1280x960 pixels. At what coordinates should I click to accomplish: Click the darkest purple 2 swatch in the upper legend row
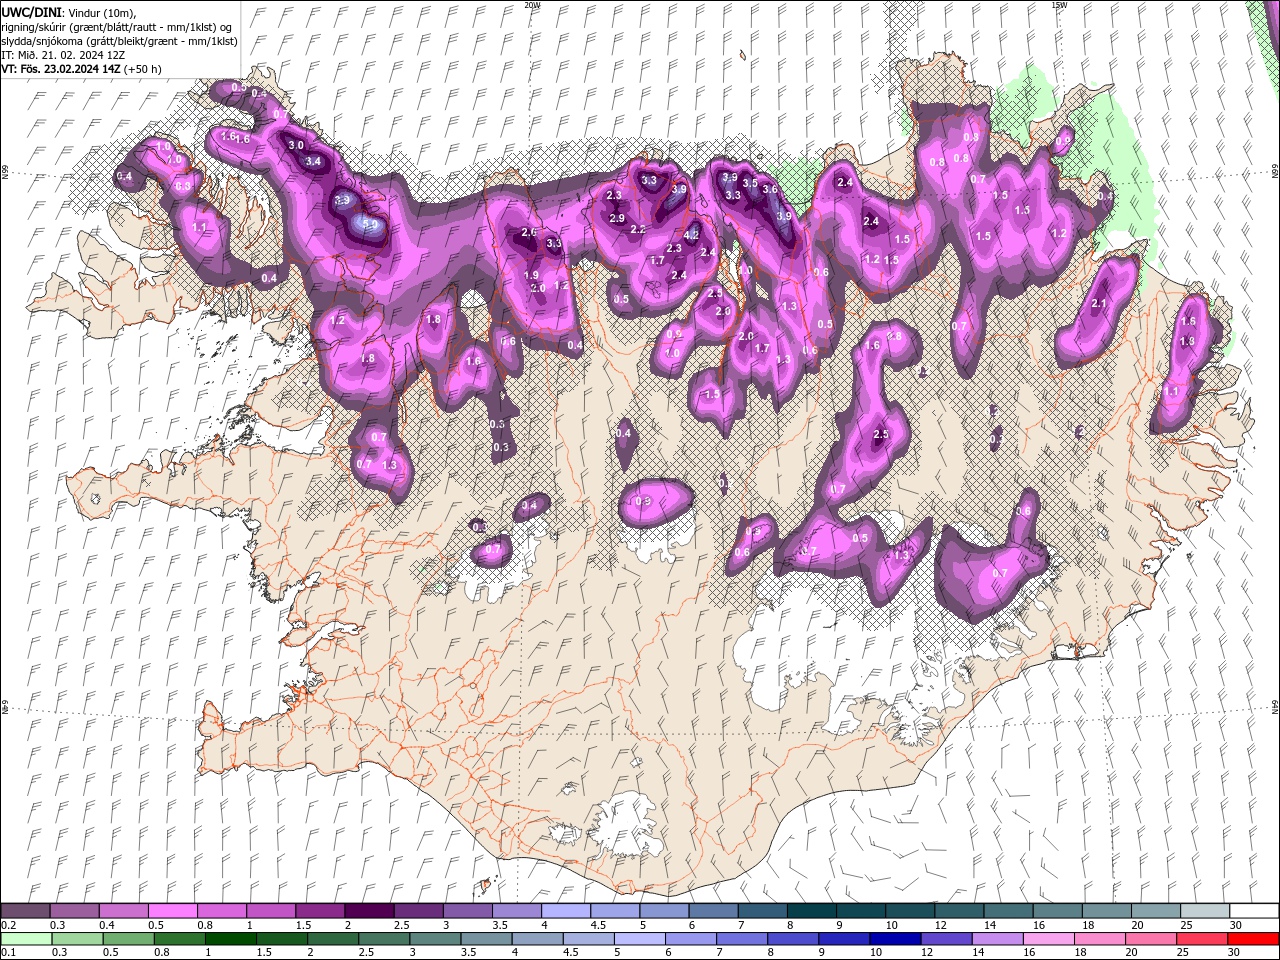[x=369, y=911]
